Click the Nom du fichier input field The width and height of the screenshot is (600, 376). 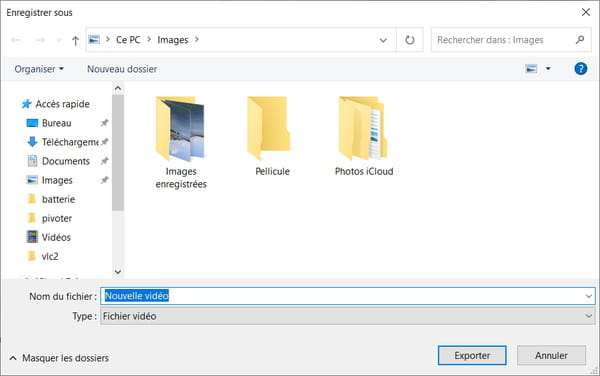pyautogui.click(x=347, y=296)
